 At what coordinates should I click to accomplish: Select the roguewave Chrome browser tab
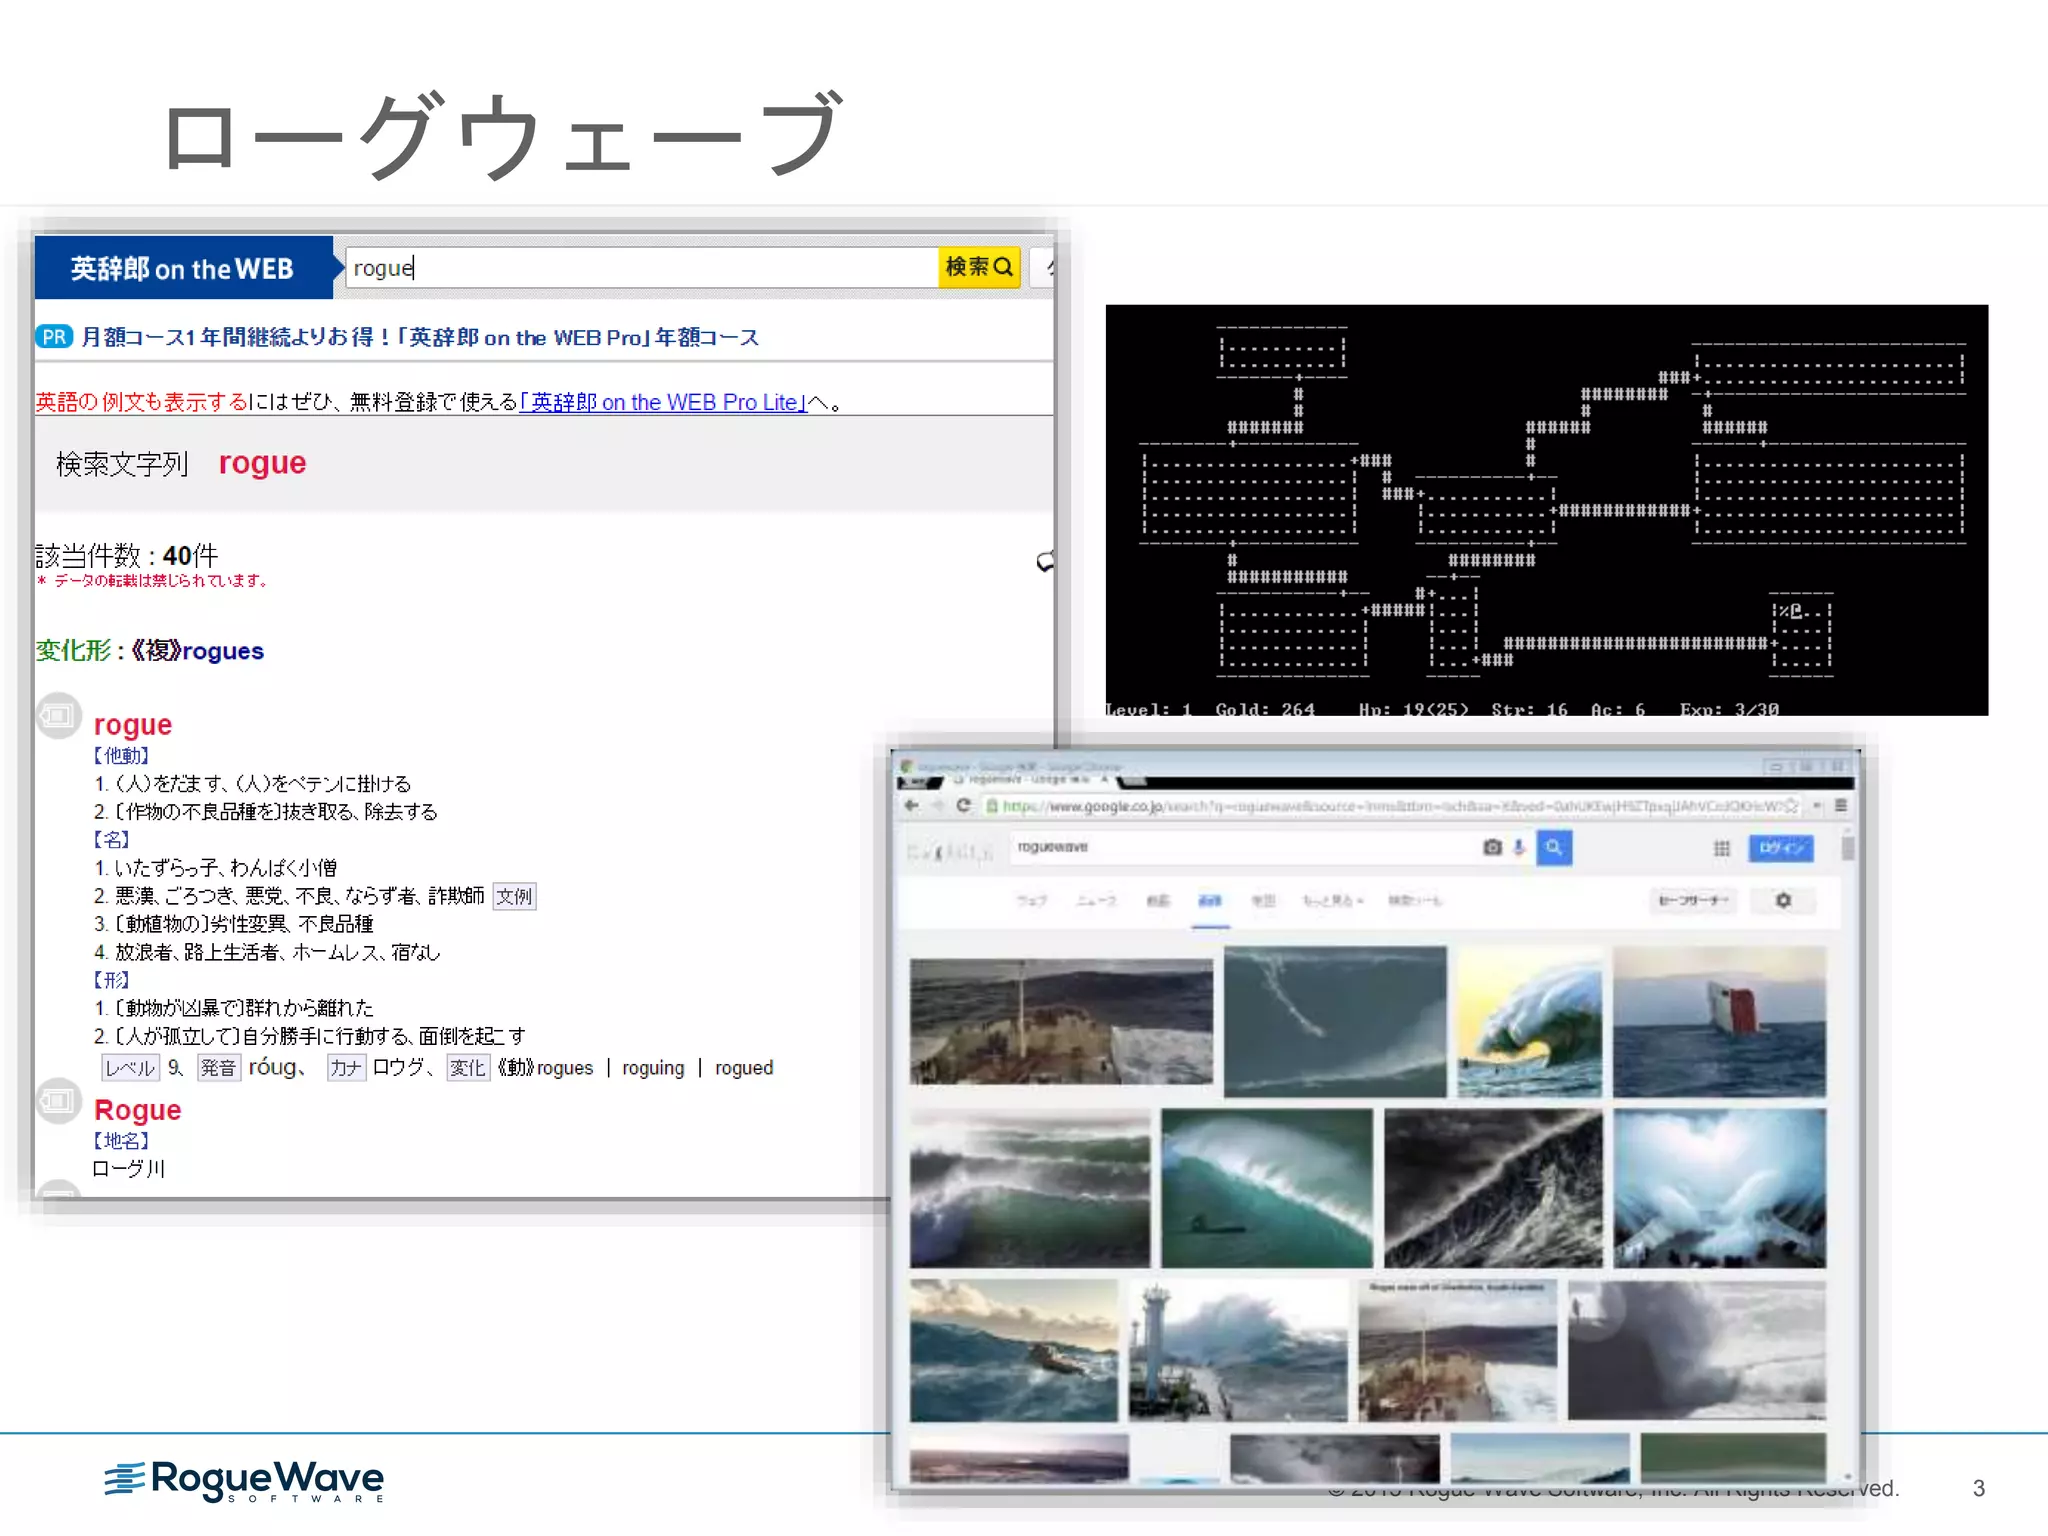[x=1030, y=779]
